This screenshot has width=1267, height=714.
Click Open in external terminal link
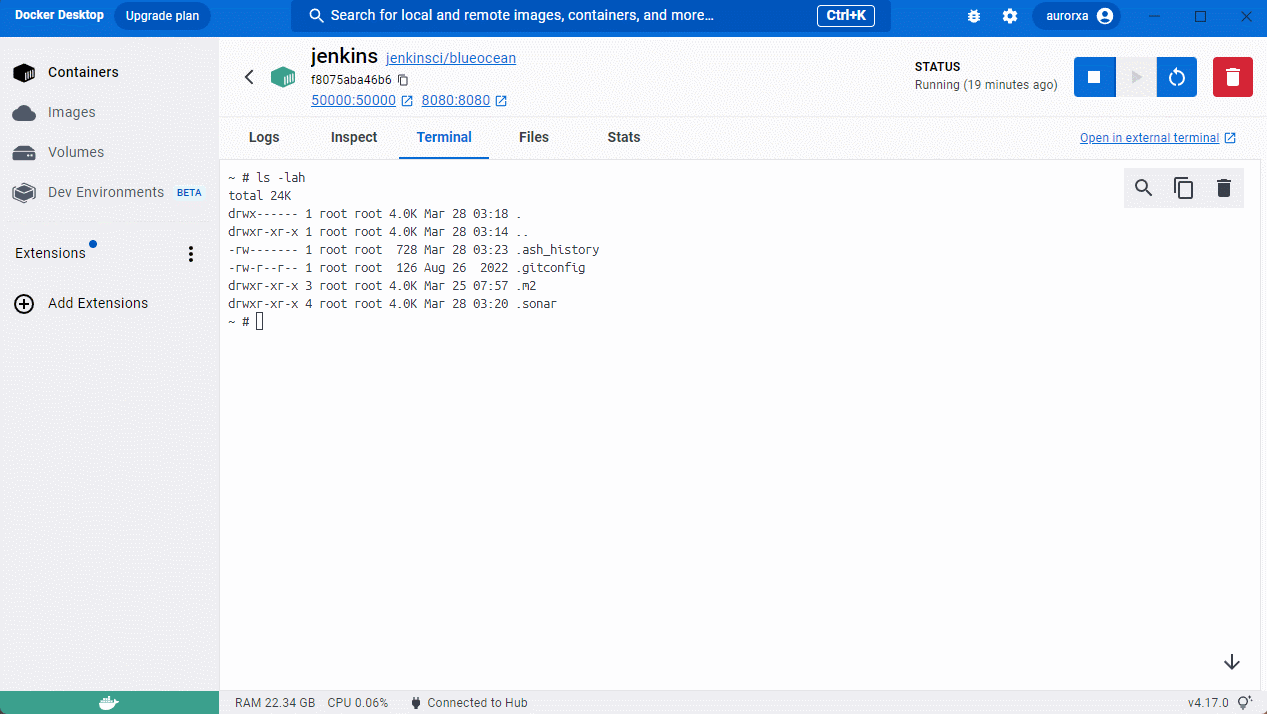click(x=1158, y=138)
